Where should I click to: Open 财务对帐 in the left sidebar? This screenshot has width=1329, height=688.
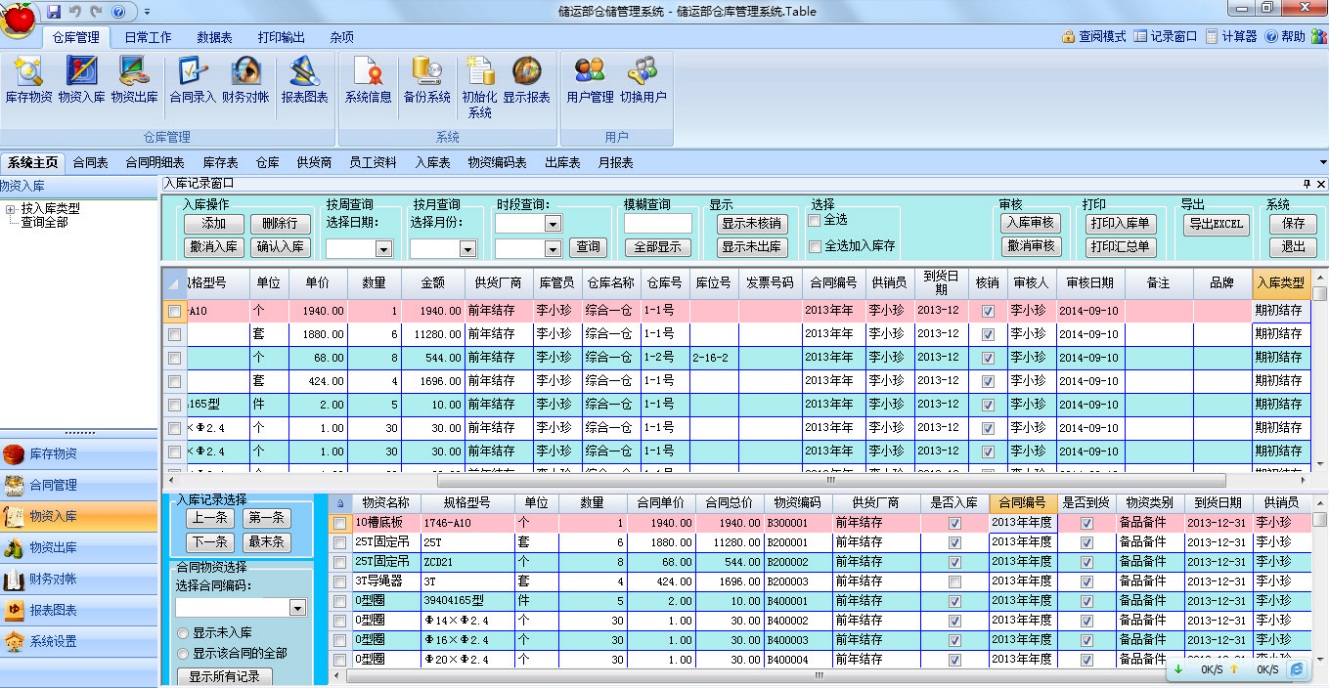click(79, 578)
